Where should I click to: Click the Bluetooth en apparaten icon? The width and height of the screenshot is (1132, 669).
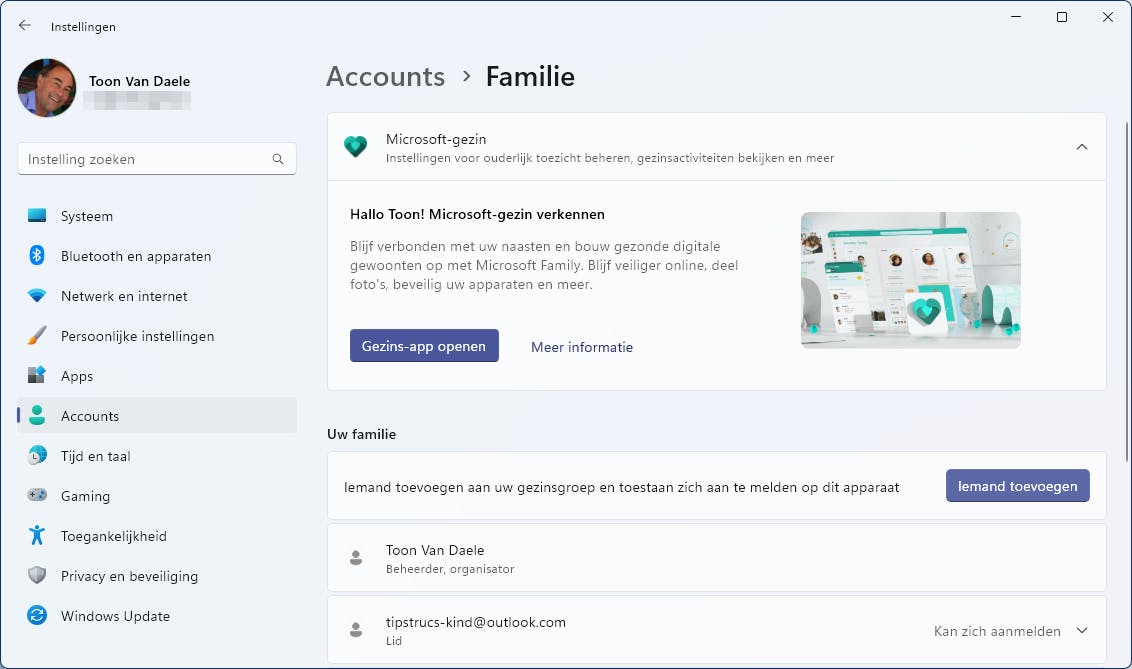pos(37,256)
